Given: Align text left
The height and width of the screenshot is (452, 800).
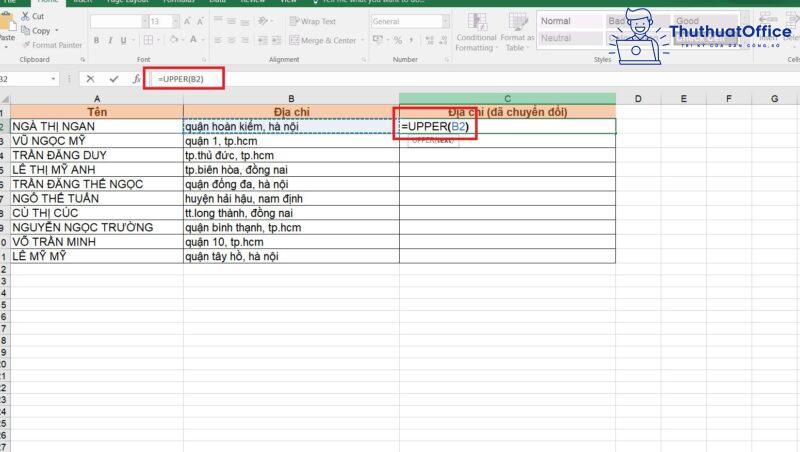Looking at the screenshot, I should pos(218,40).
